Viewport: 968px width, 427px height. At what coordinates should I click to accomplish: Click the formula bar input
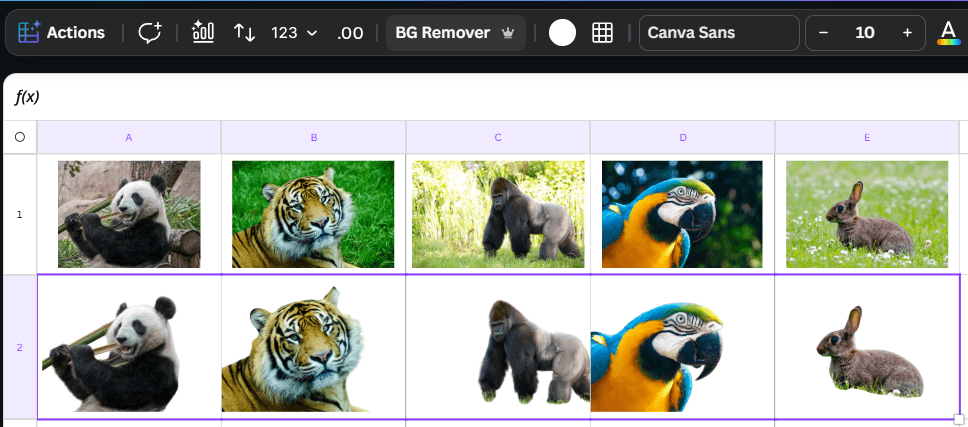500,97
